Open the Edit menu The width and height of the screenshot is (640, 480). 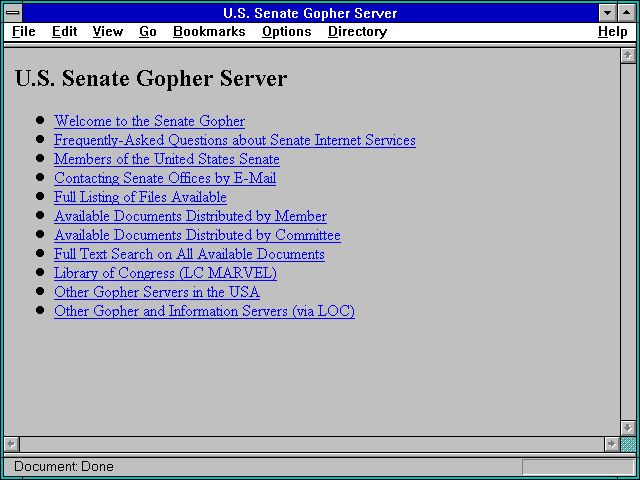pyautogui.click(x=64, y=32)
